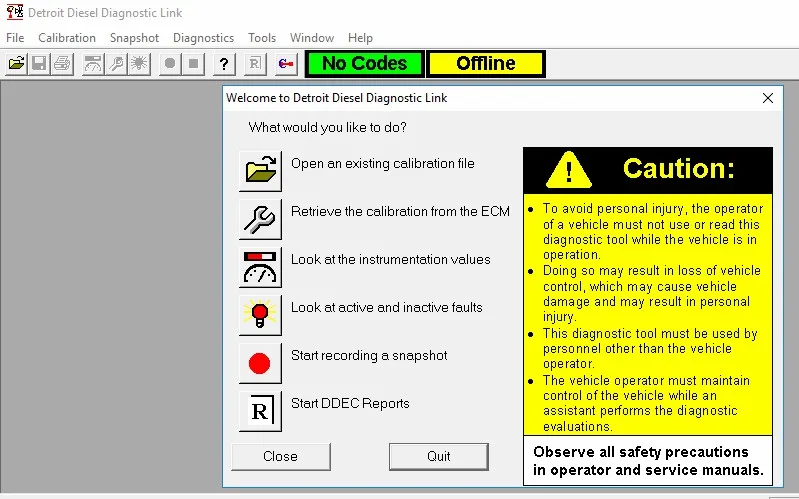
Task: Click the 'Observe all safety precautions' notice text
Action: (x=648, y=461)
